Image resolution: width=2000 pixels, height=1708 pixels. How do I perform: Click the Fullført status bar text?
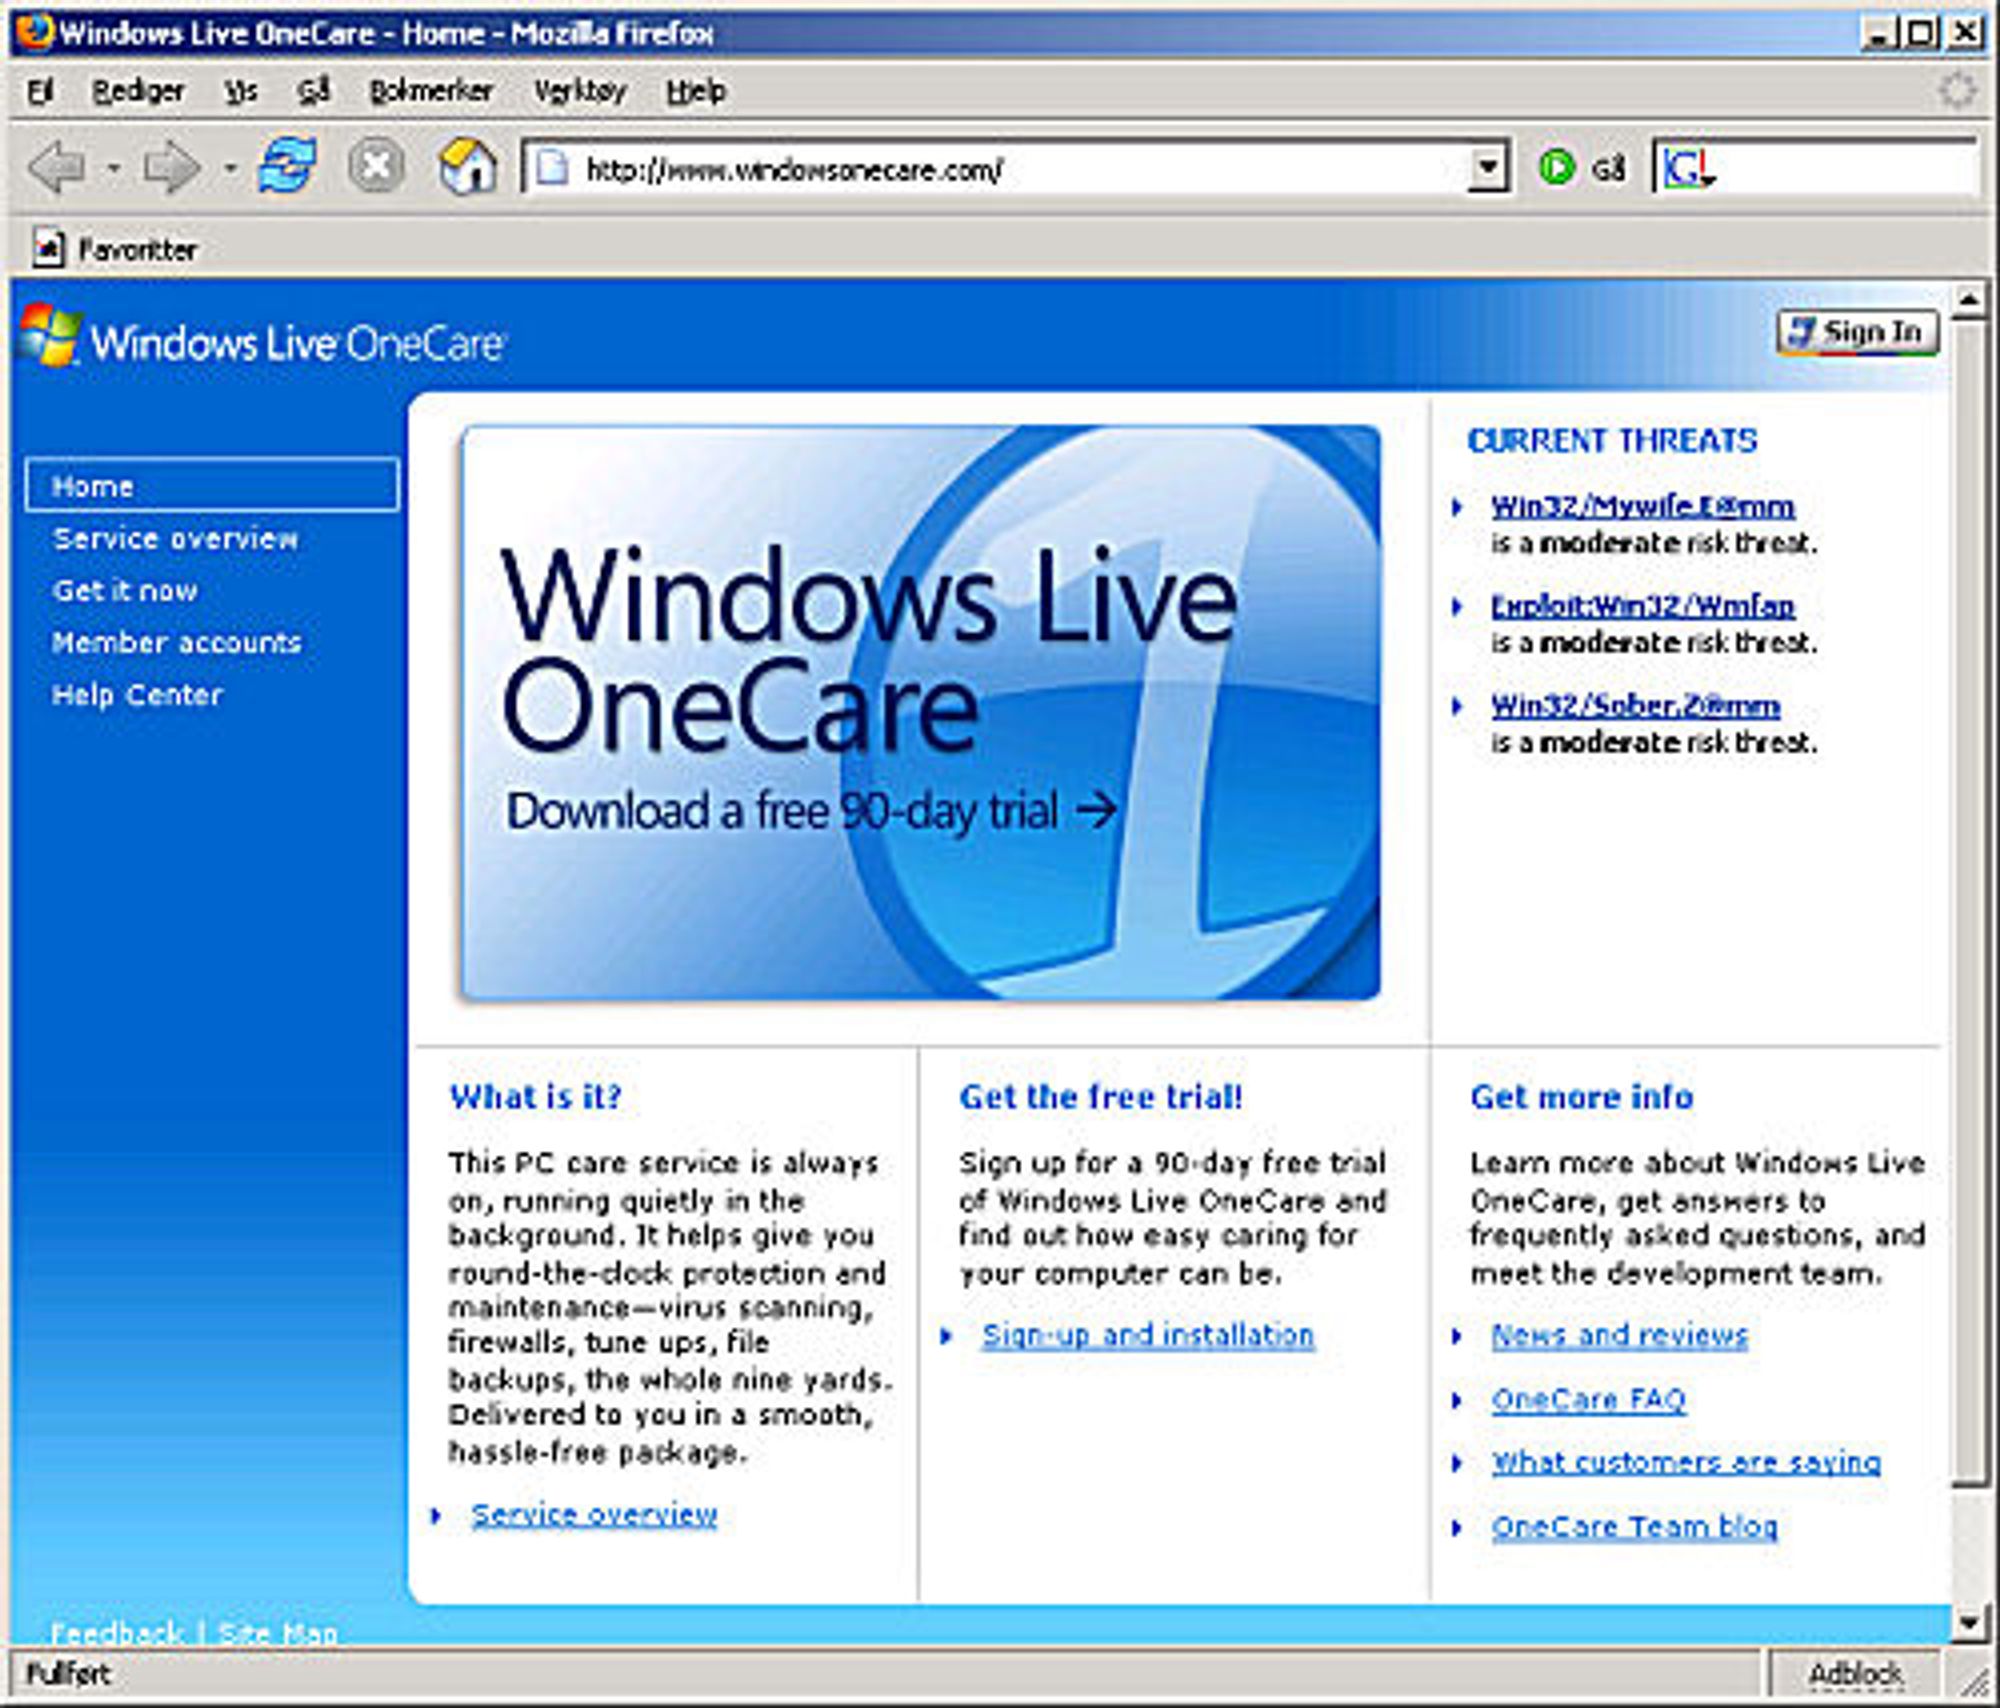point(68,1673)
